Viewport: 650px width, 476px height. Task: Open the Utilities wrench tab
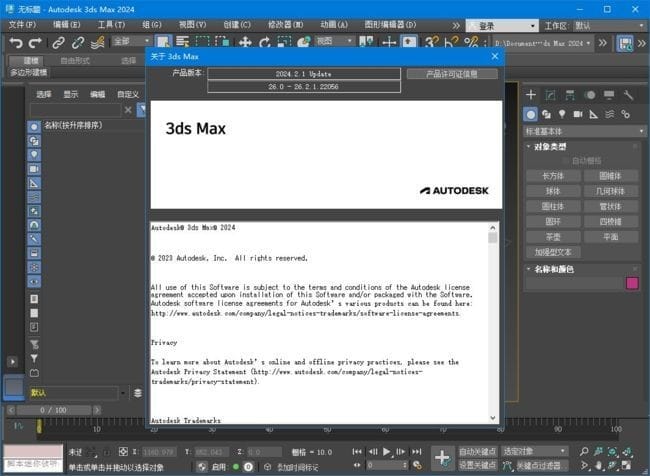(628, 95)
